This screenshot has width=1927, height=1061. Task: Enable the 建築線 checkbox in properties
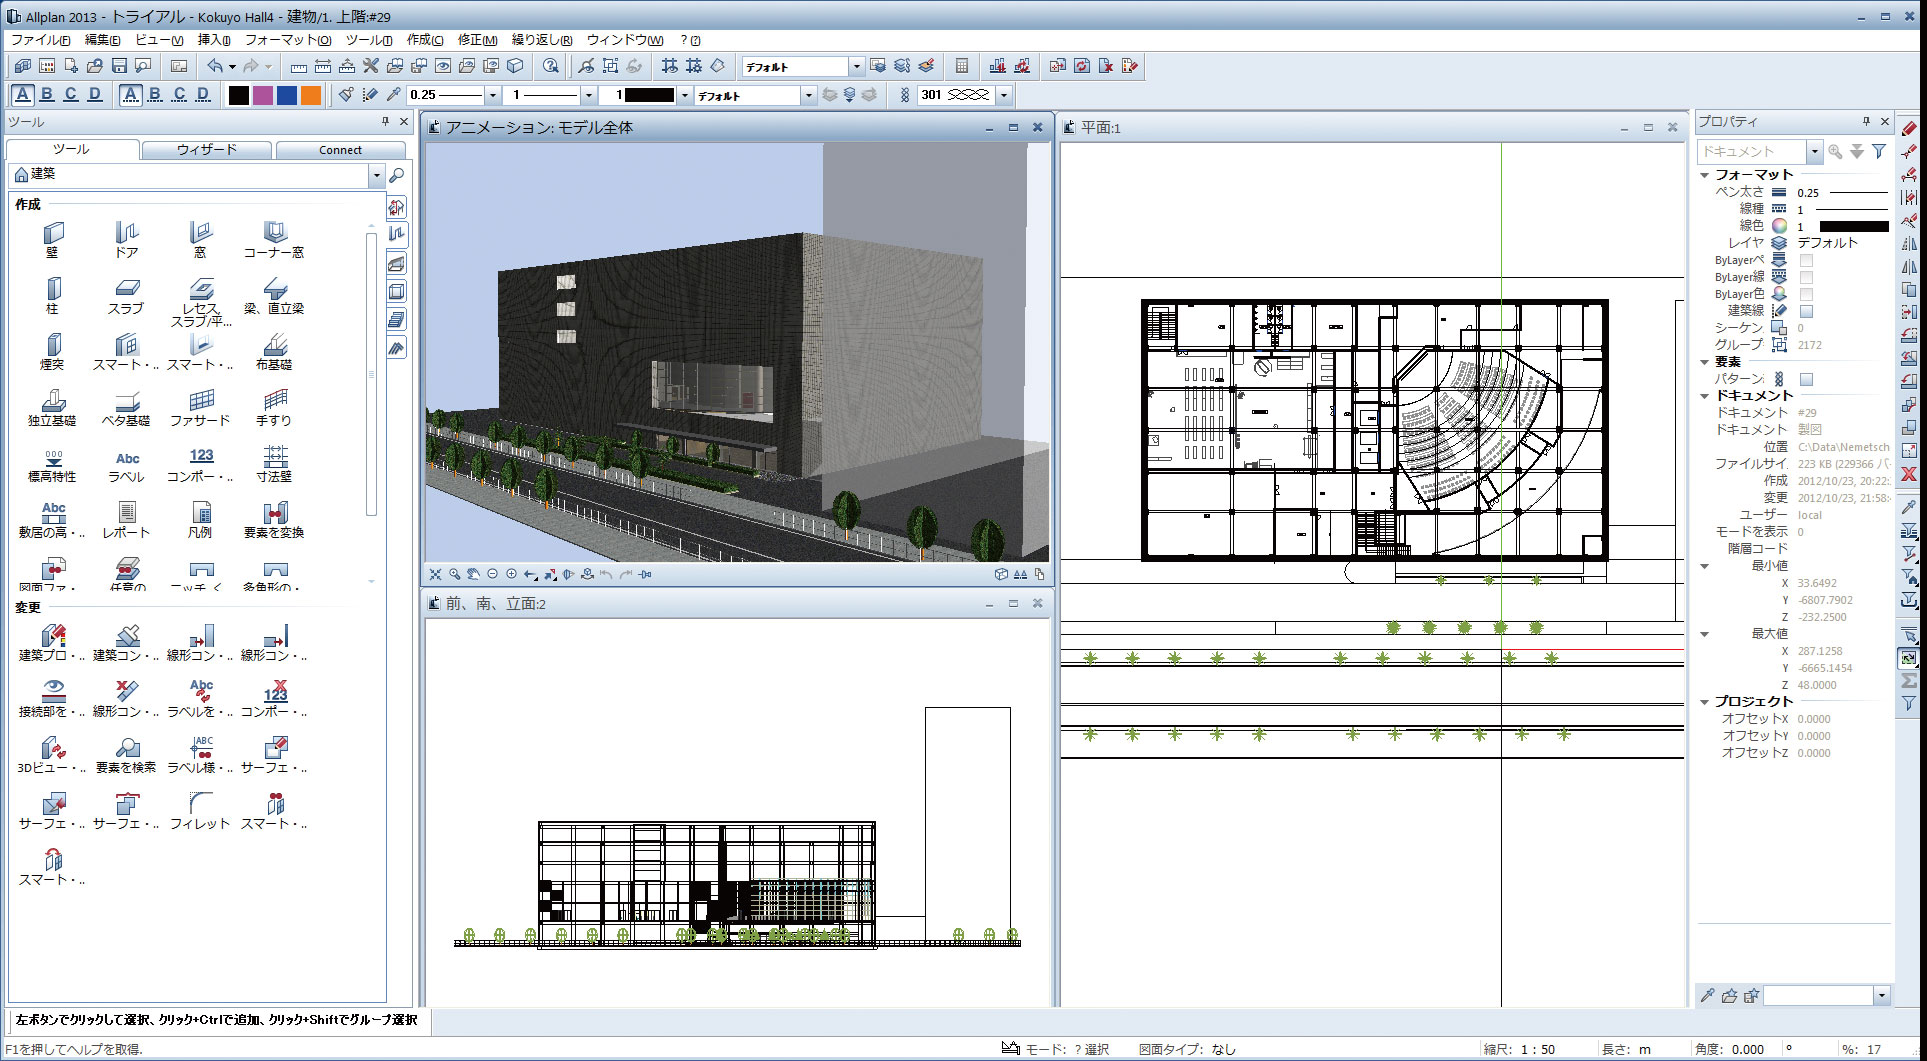(x=1806, y=311)
